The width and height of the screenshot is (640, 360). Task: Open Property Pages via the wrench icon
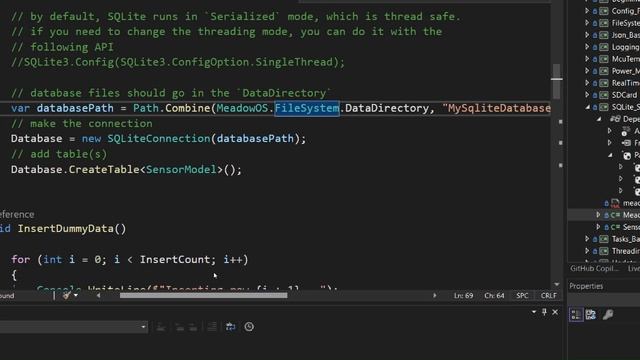608,315
